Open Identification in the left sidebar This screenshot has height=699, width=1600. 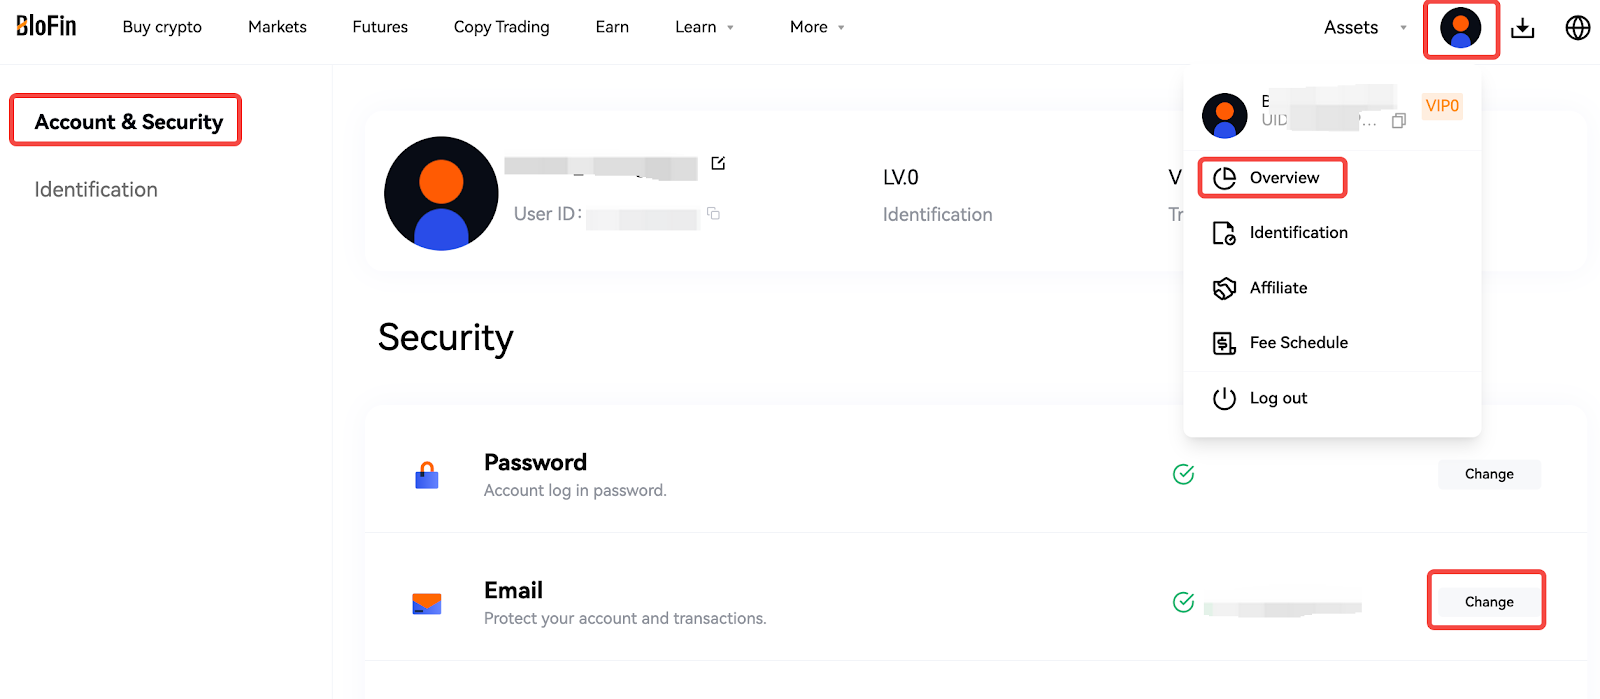[96, 190]
